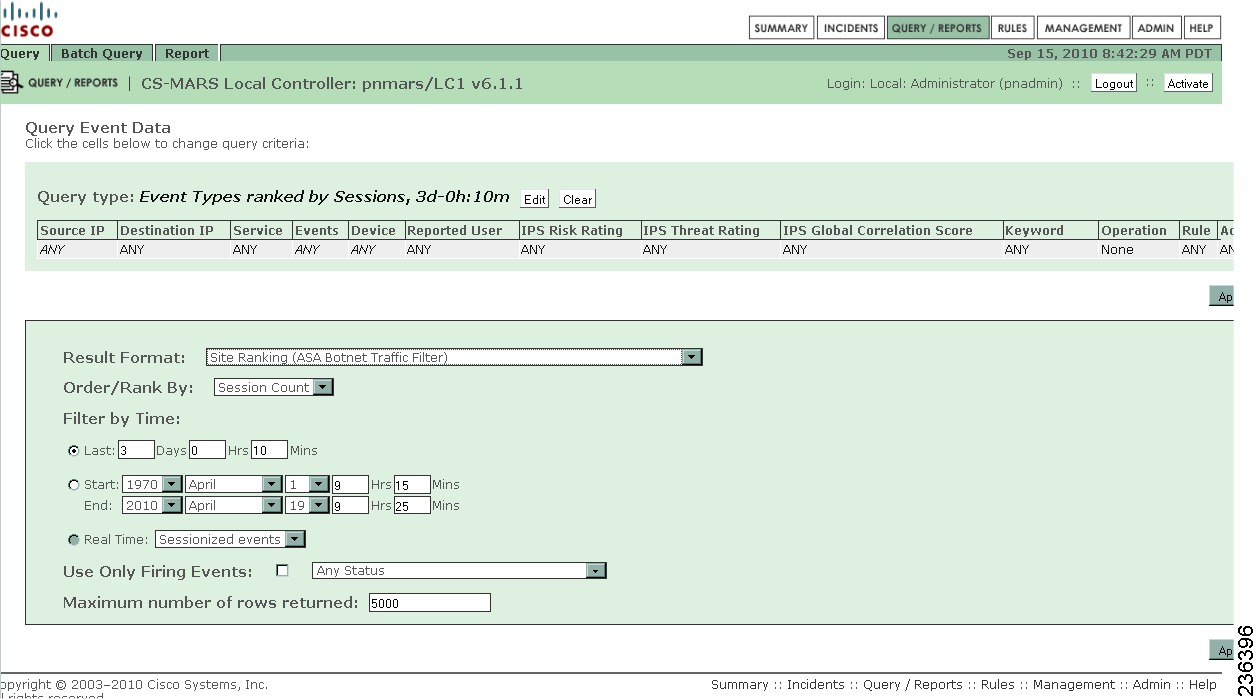Viewport: 1259px width, 699px height.
Task: Click the Maximum number of rows field
Action: [x=429, y=603]
